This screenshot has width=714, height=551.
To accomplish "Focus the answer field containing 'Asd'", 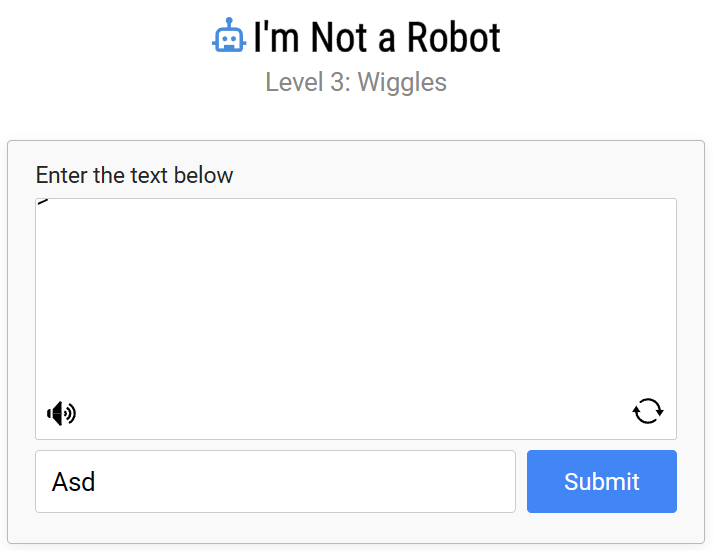I will tap(275, 481).
